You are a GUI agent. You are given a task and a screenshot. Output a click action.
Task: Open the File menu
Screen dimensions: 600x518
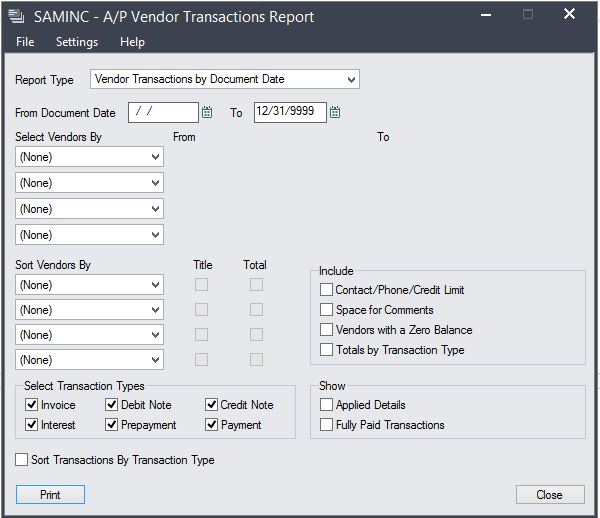click(x=25, y=42)
